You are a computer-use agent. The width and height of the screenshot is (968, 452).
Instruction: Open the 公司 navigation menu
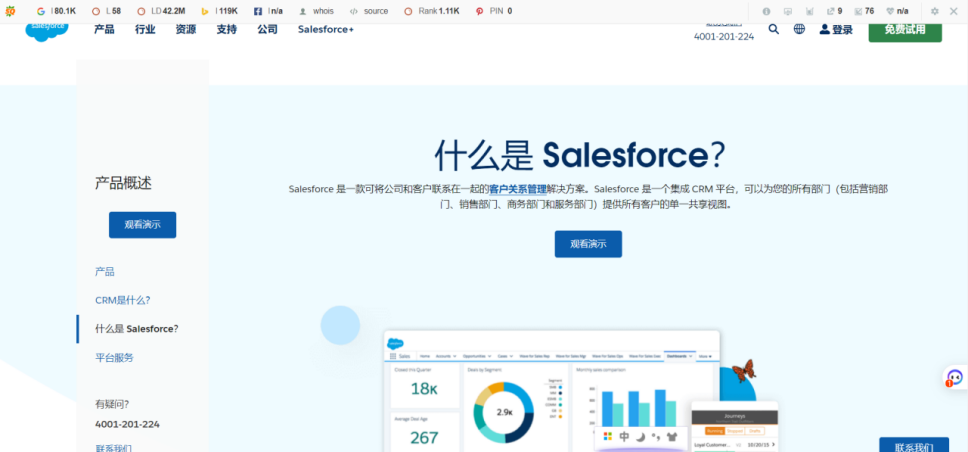267,29
